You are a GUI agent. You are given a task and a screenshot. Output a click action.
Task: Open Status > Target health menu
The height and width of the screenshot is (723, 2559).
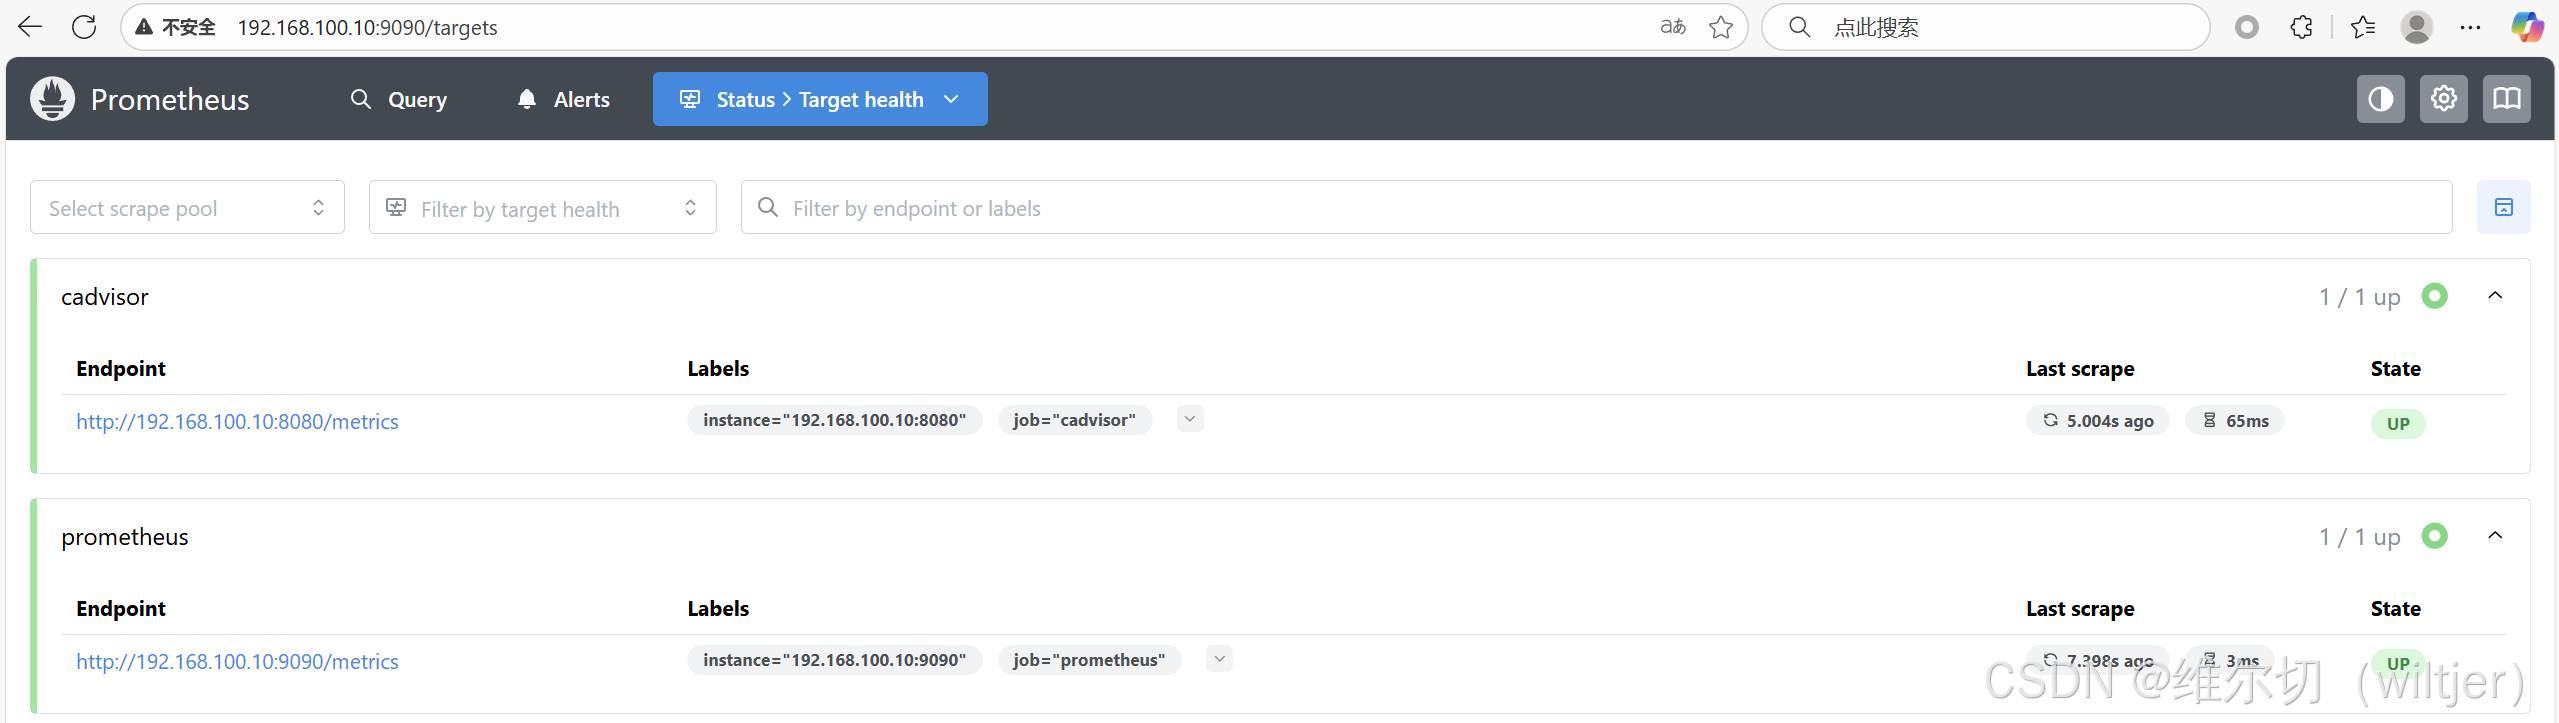click(820, 99)
